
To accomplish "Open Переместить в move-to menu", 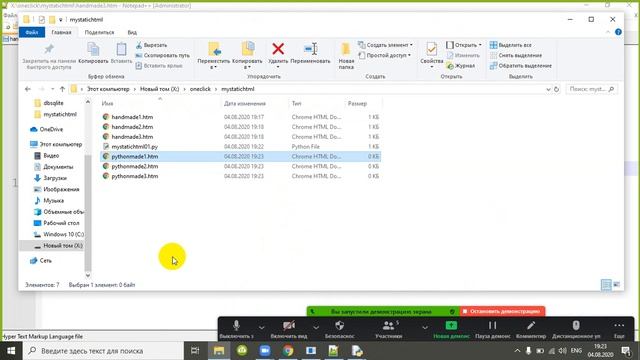I will 213,56.
